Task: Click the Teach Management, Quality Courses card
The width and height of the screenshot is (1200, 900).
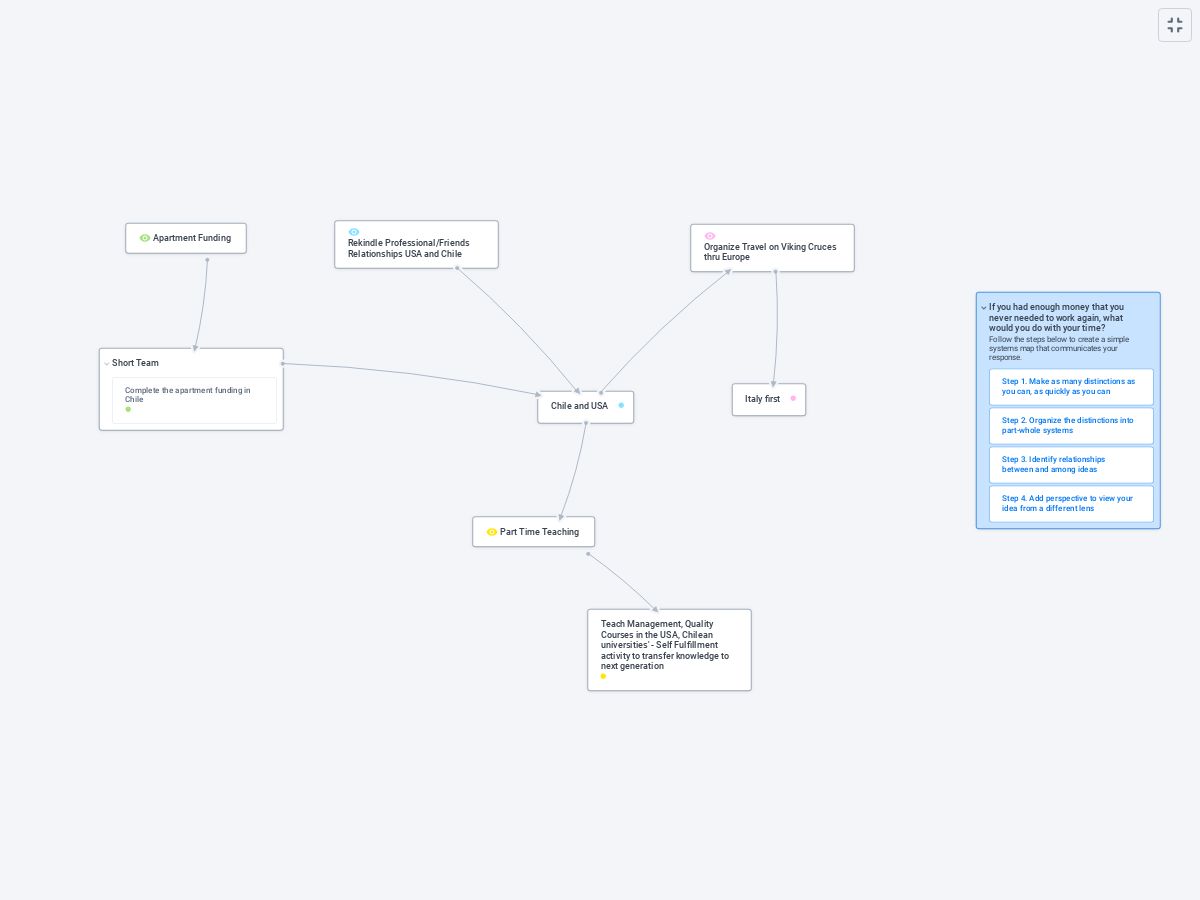Action: pos(668,645)
